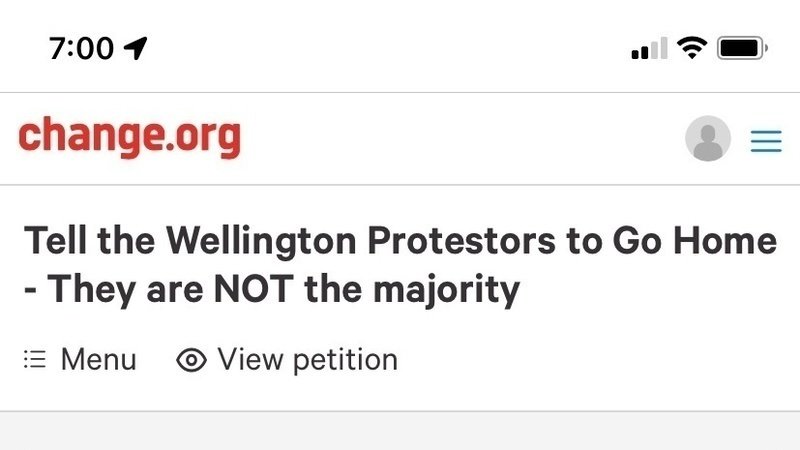Image resolution: width=800 pixels, height=450 pixels.
Task: Expand the petition Menu
Action: pyautogui.click(x=98, y=360)
